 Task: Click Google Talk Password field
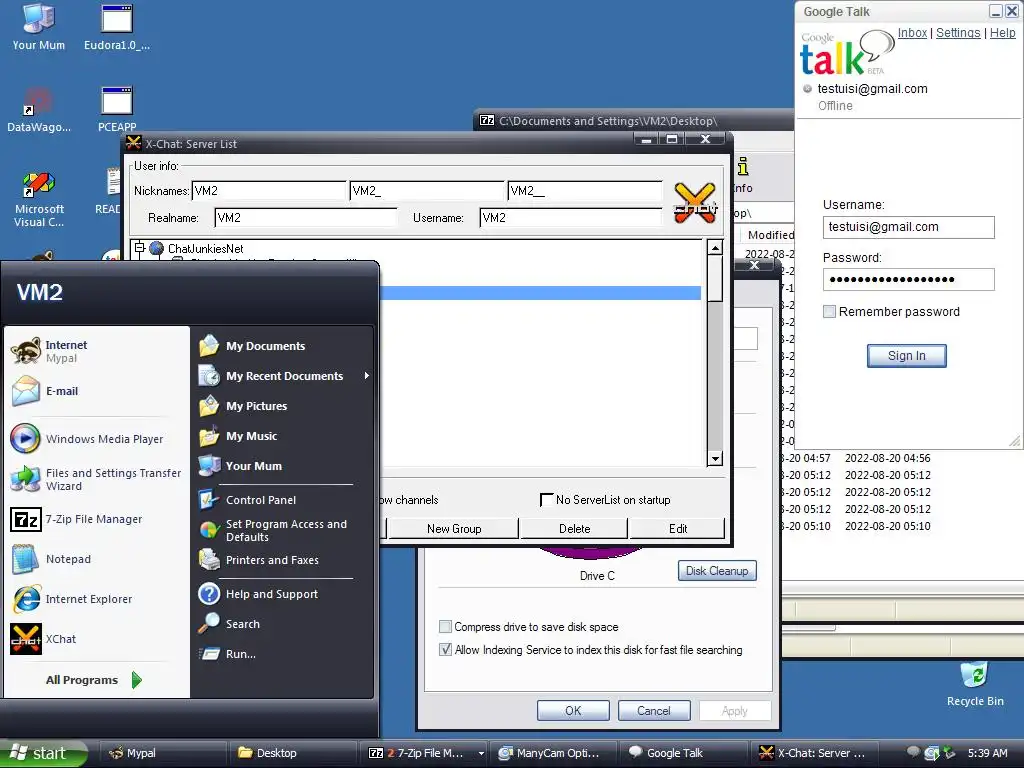(x=908, y=280)
